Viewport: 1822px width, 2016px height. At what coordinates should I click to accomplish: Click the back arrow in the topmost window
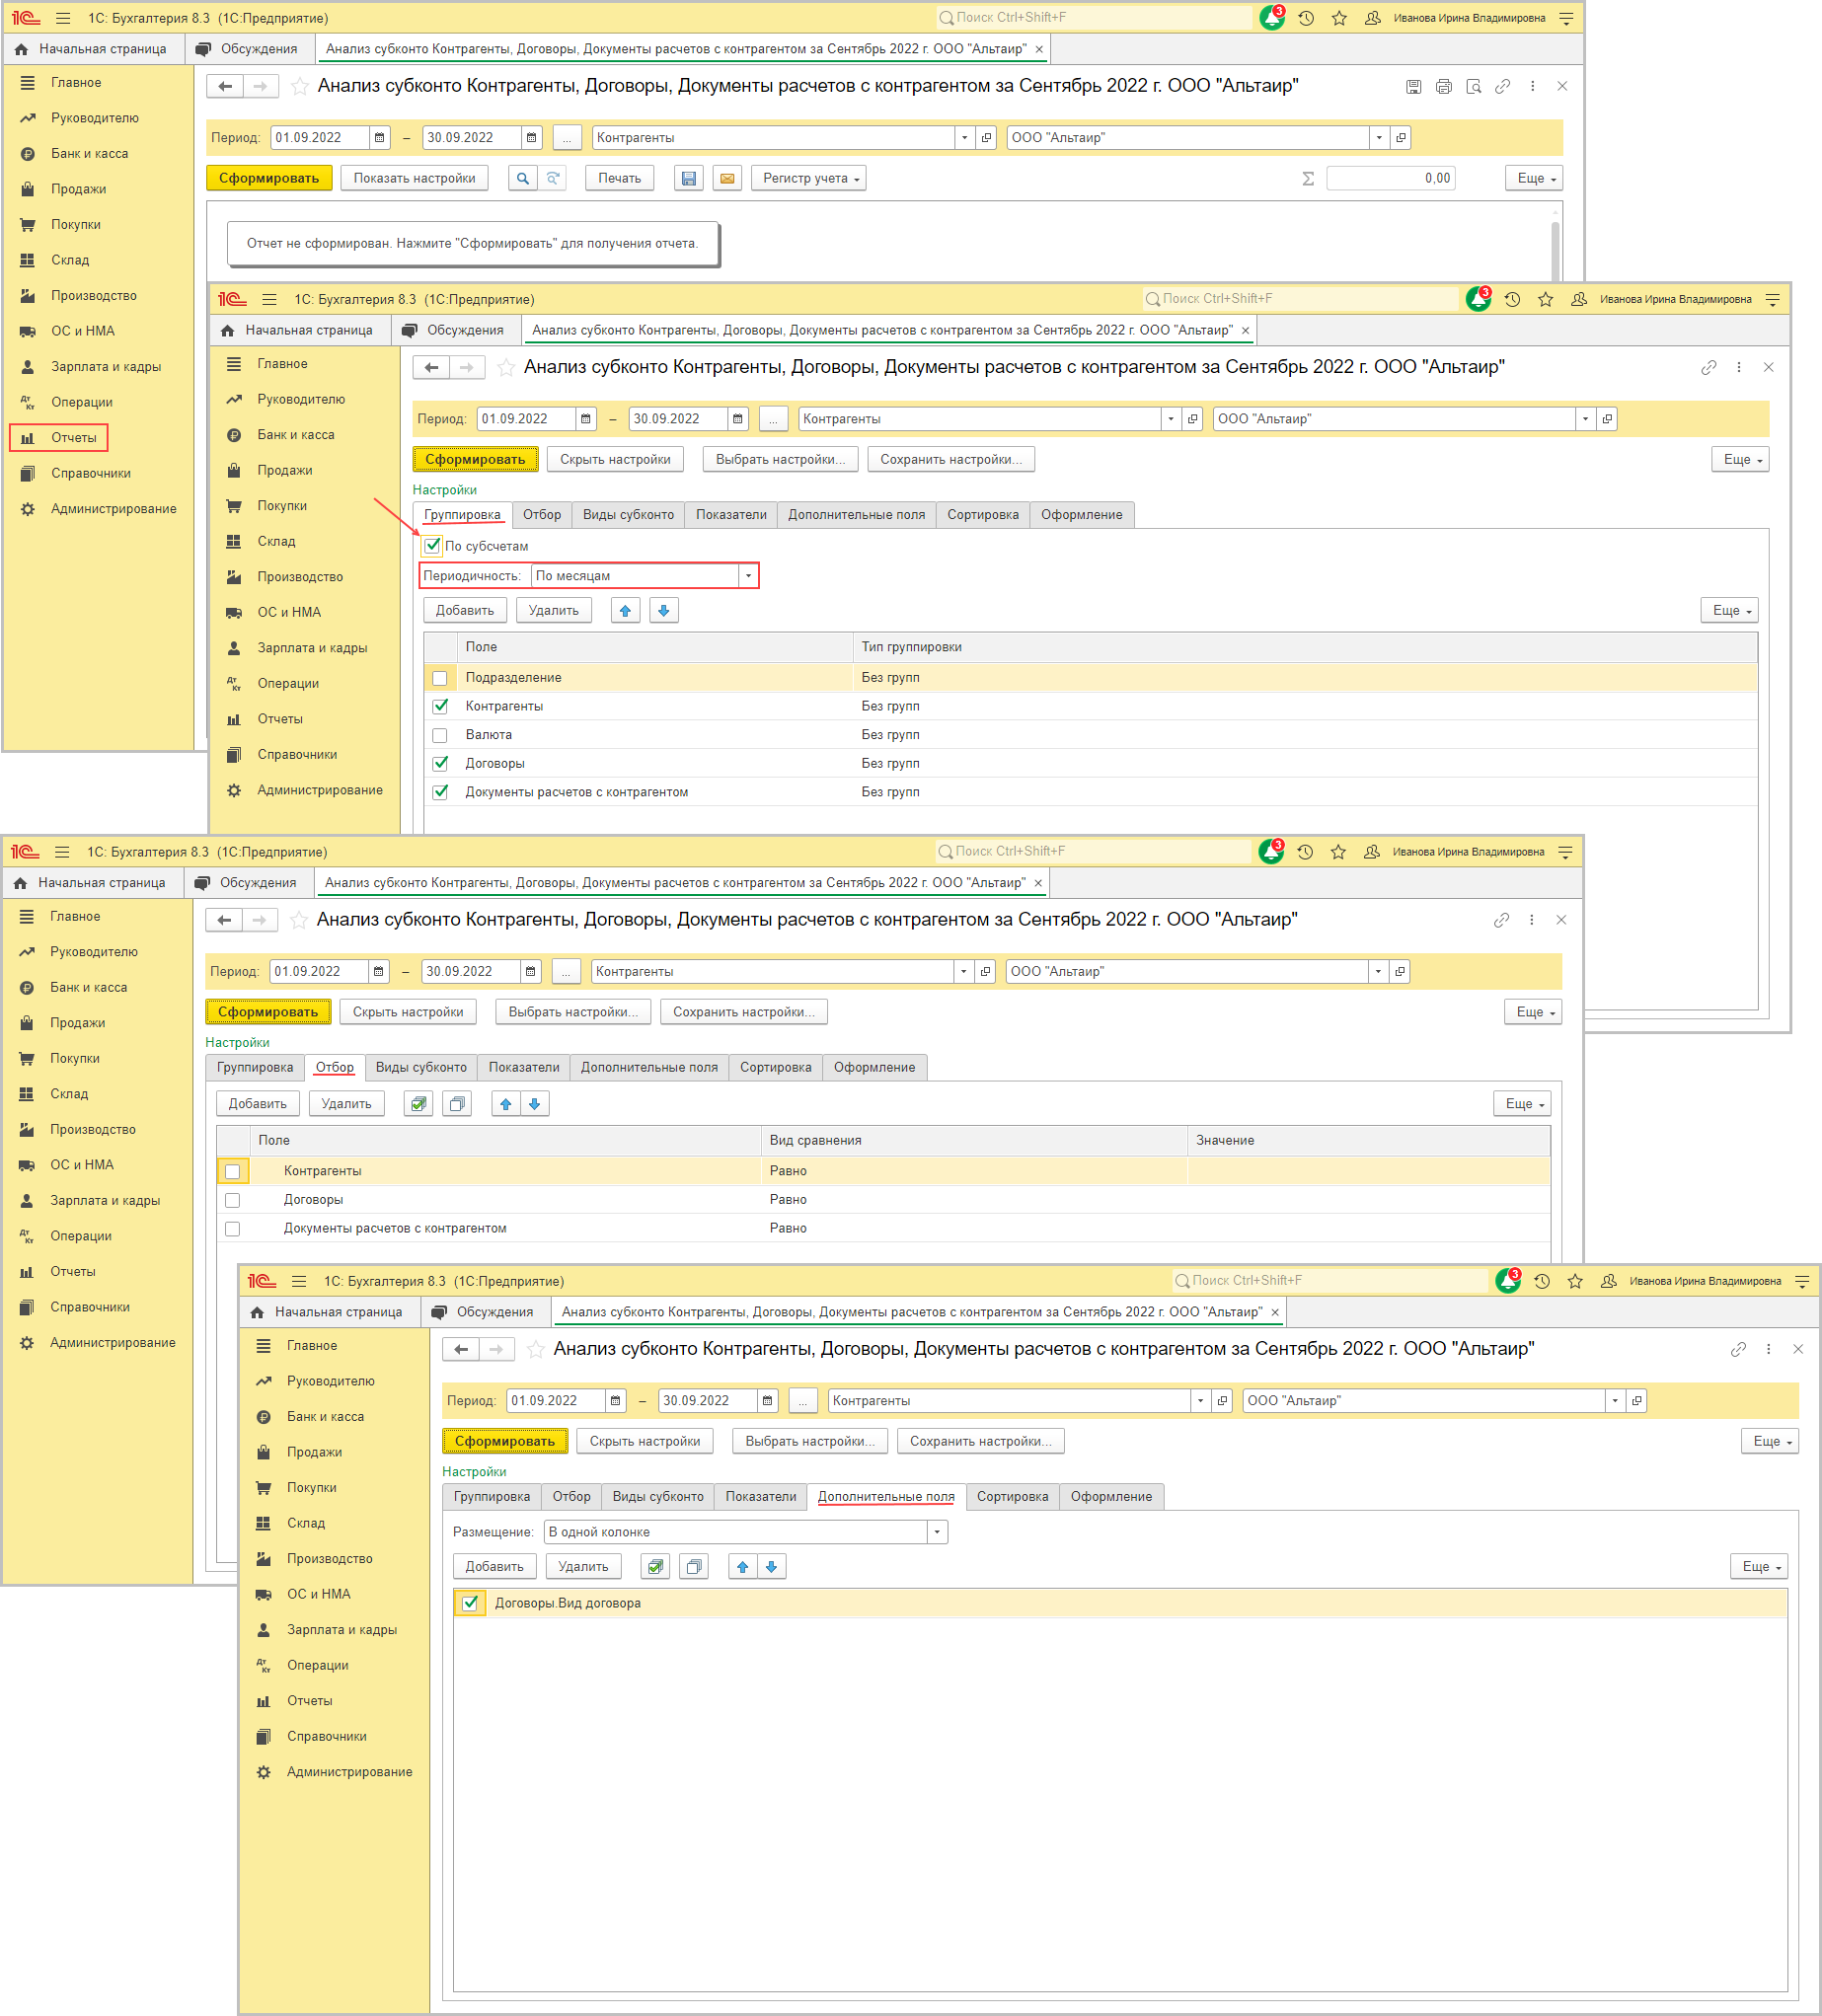click(225, 86)
